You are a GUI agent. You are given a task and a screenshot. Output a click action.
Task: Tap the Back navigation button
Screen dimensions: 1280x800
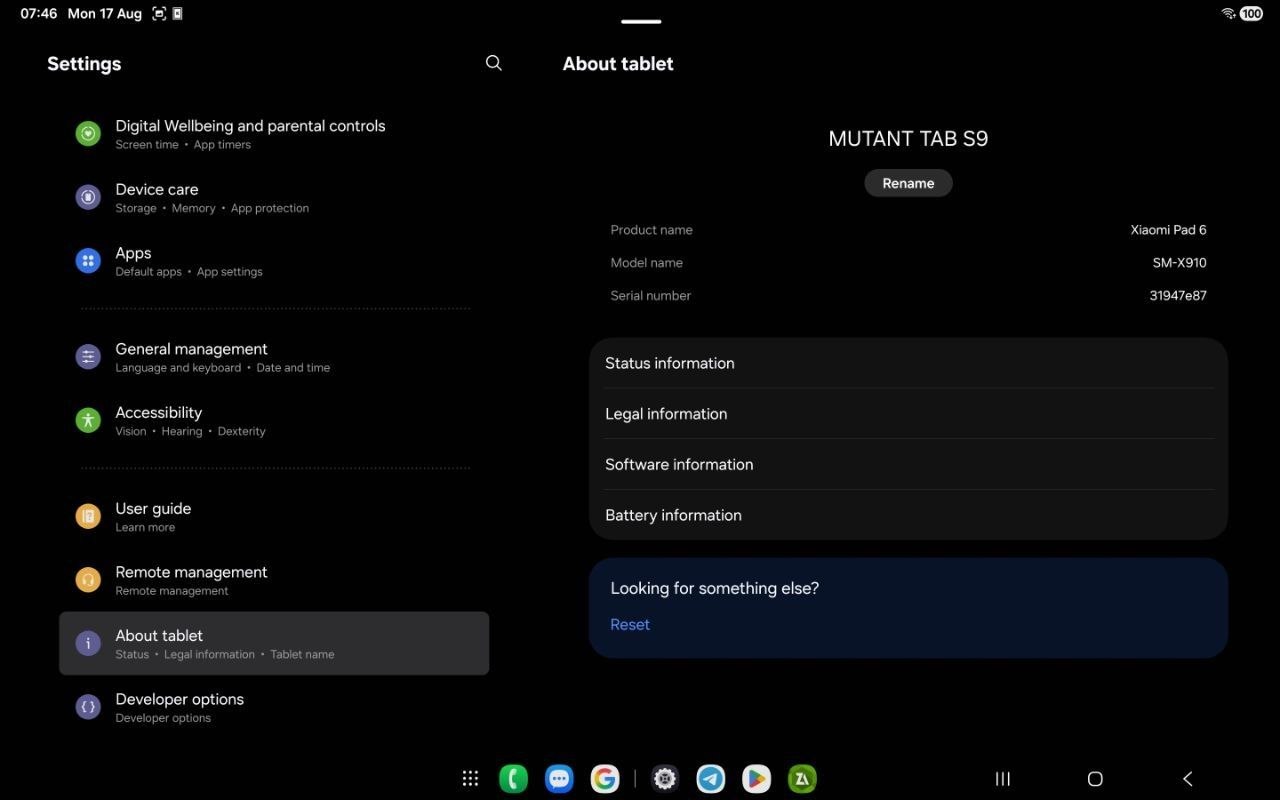click(1187, 778)
